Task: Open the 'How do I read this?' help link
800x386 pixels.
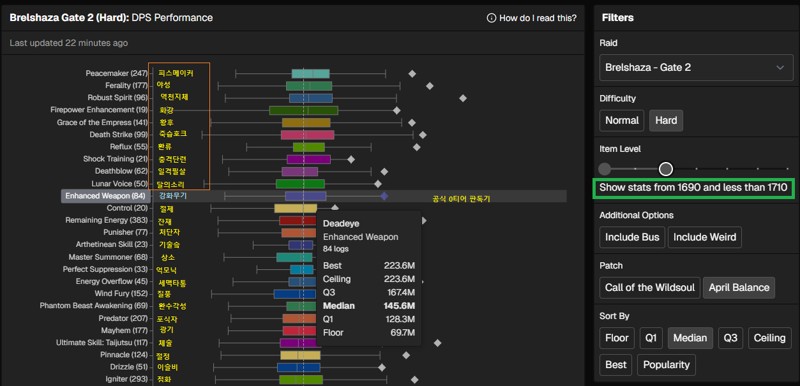Action: point(532,18)
